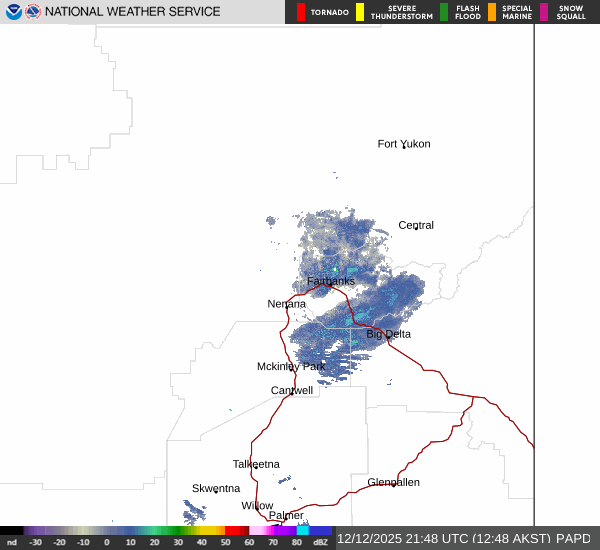Click the PAPD radar station identifier

click(574, 538)
